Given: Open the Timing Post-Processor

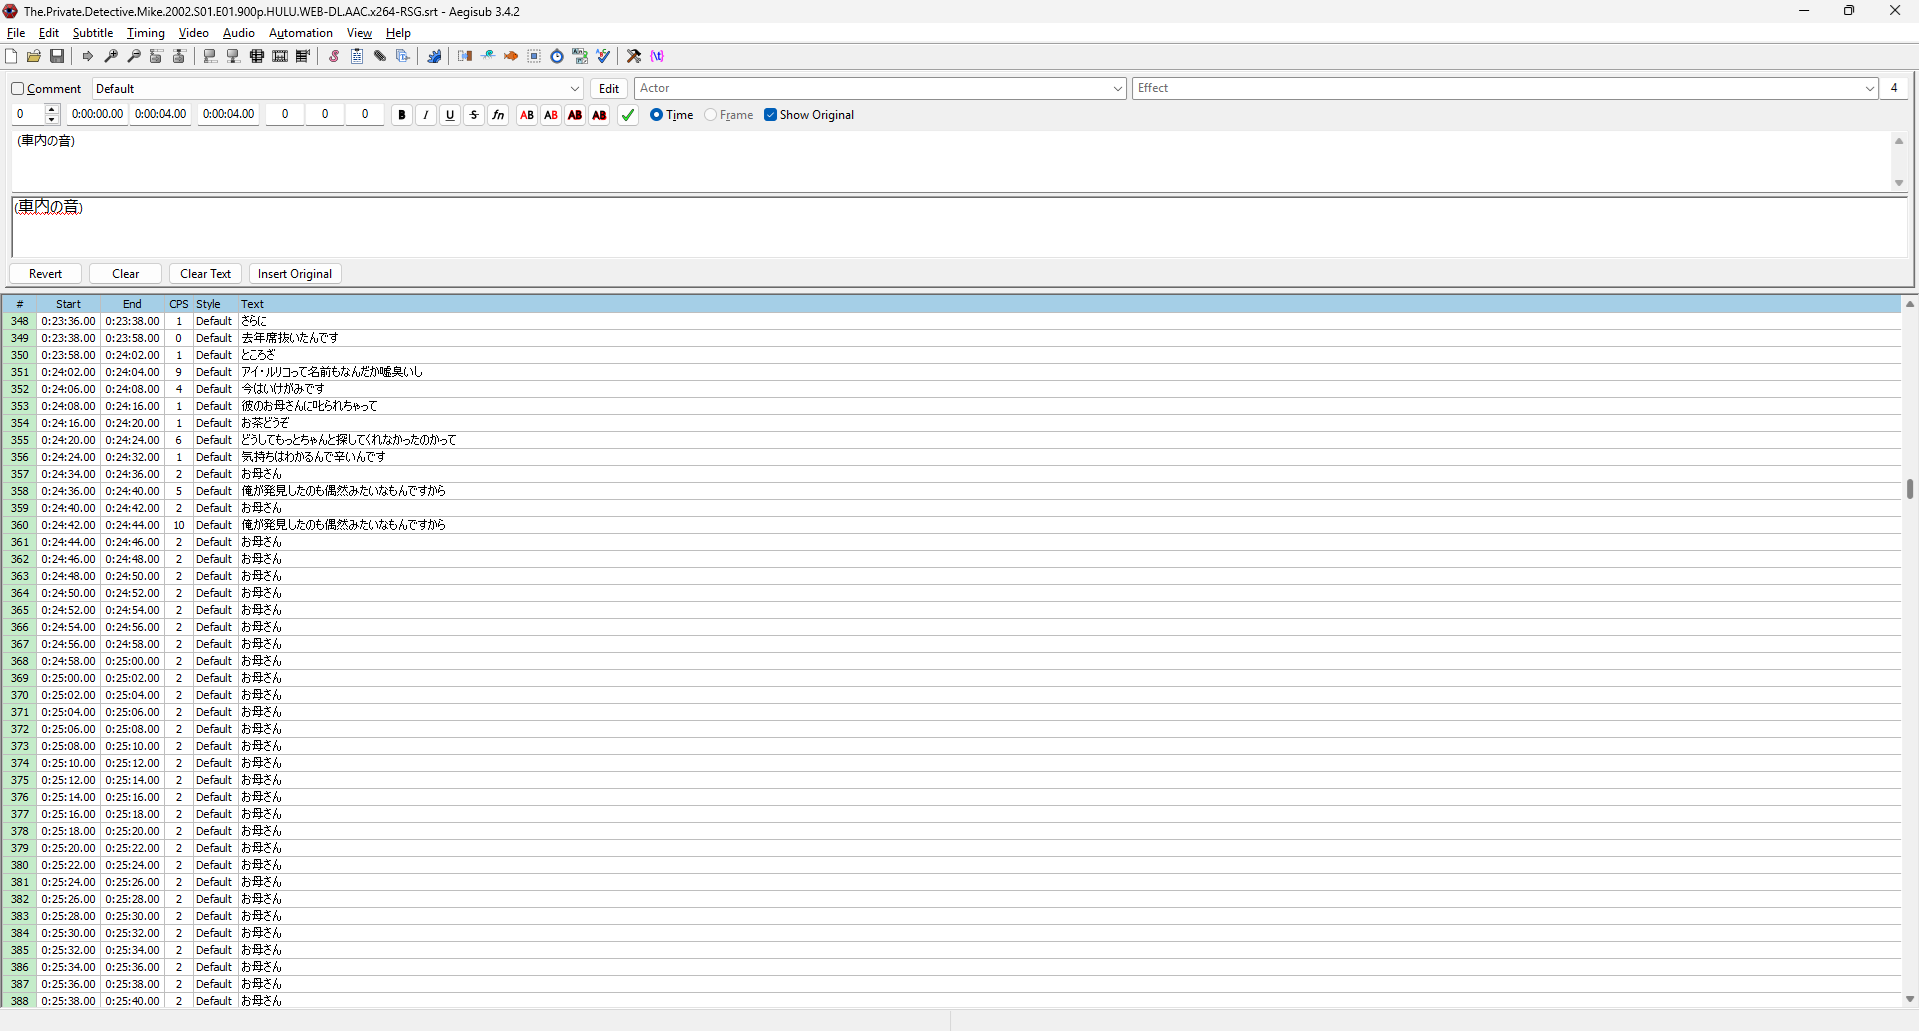Looking at the screenshot, I should (x=557, y=56).
